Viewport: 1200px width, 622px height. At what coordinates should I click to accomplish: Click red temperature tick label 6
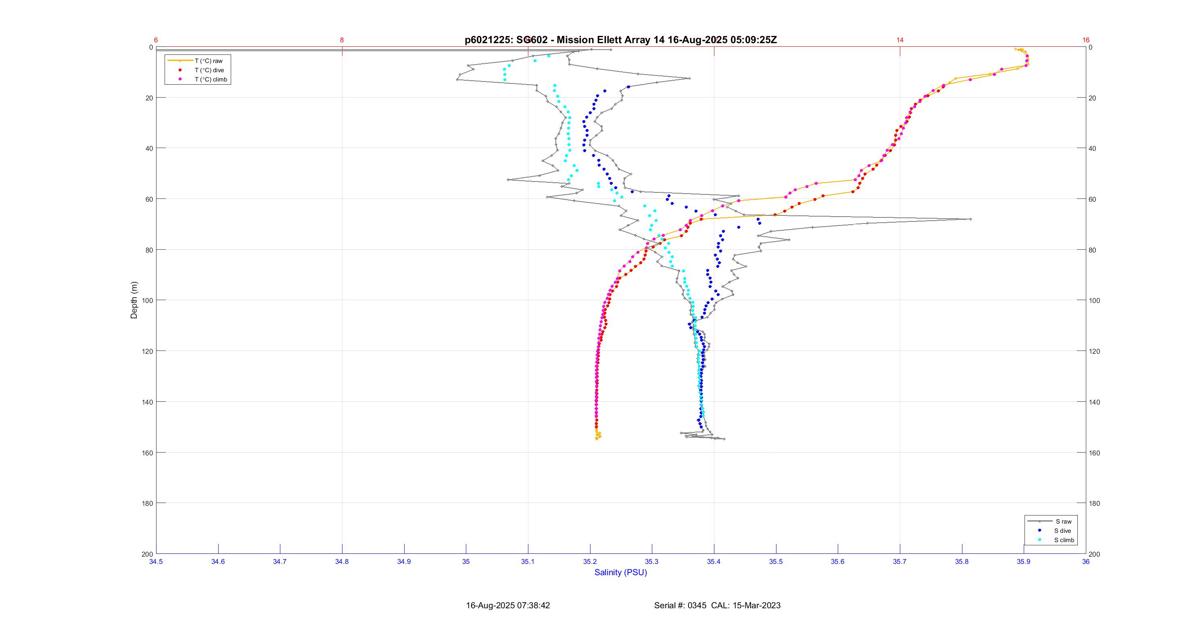155,40
